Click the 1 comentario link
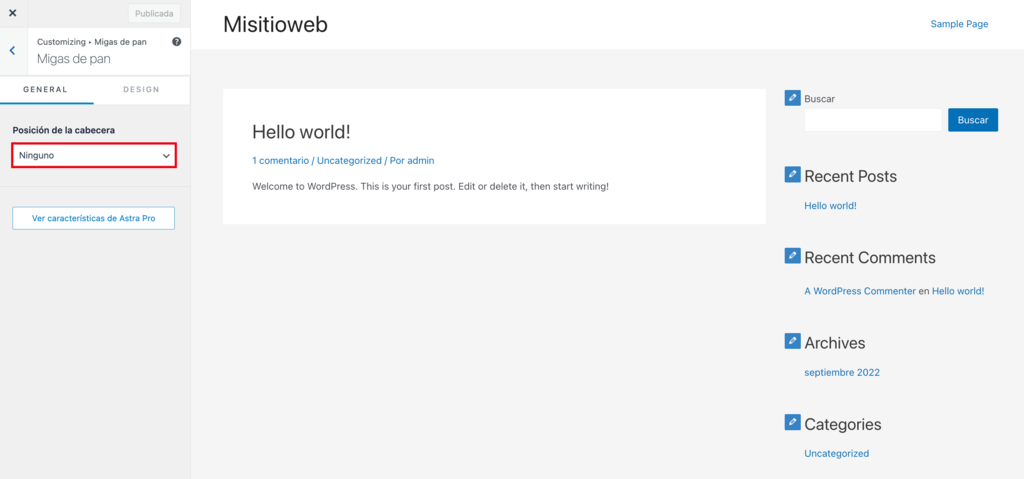Image resolution: width=1024 pixels, height=479 pixels. pyautogui.click(x=281, y=160)
